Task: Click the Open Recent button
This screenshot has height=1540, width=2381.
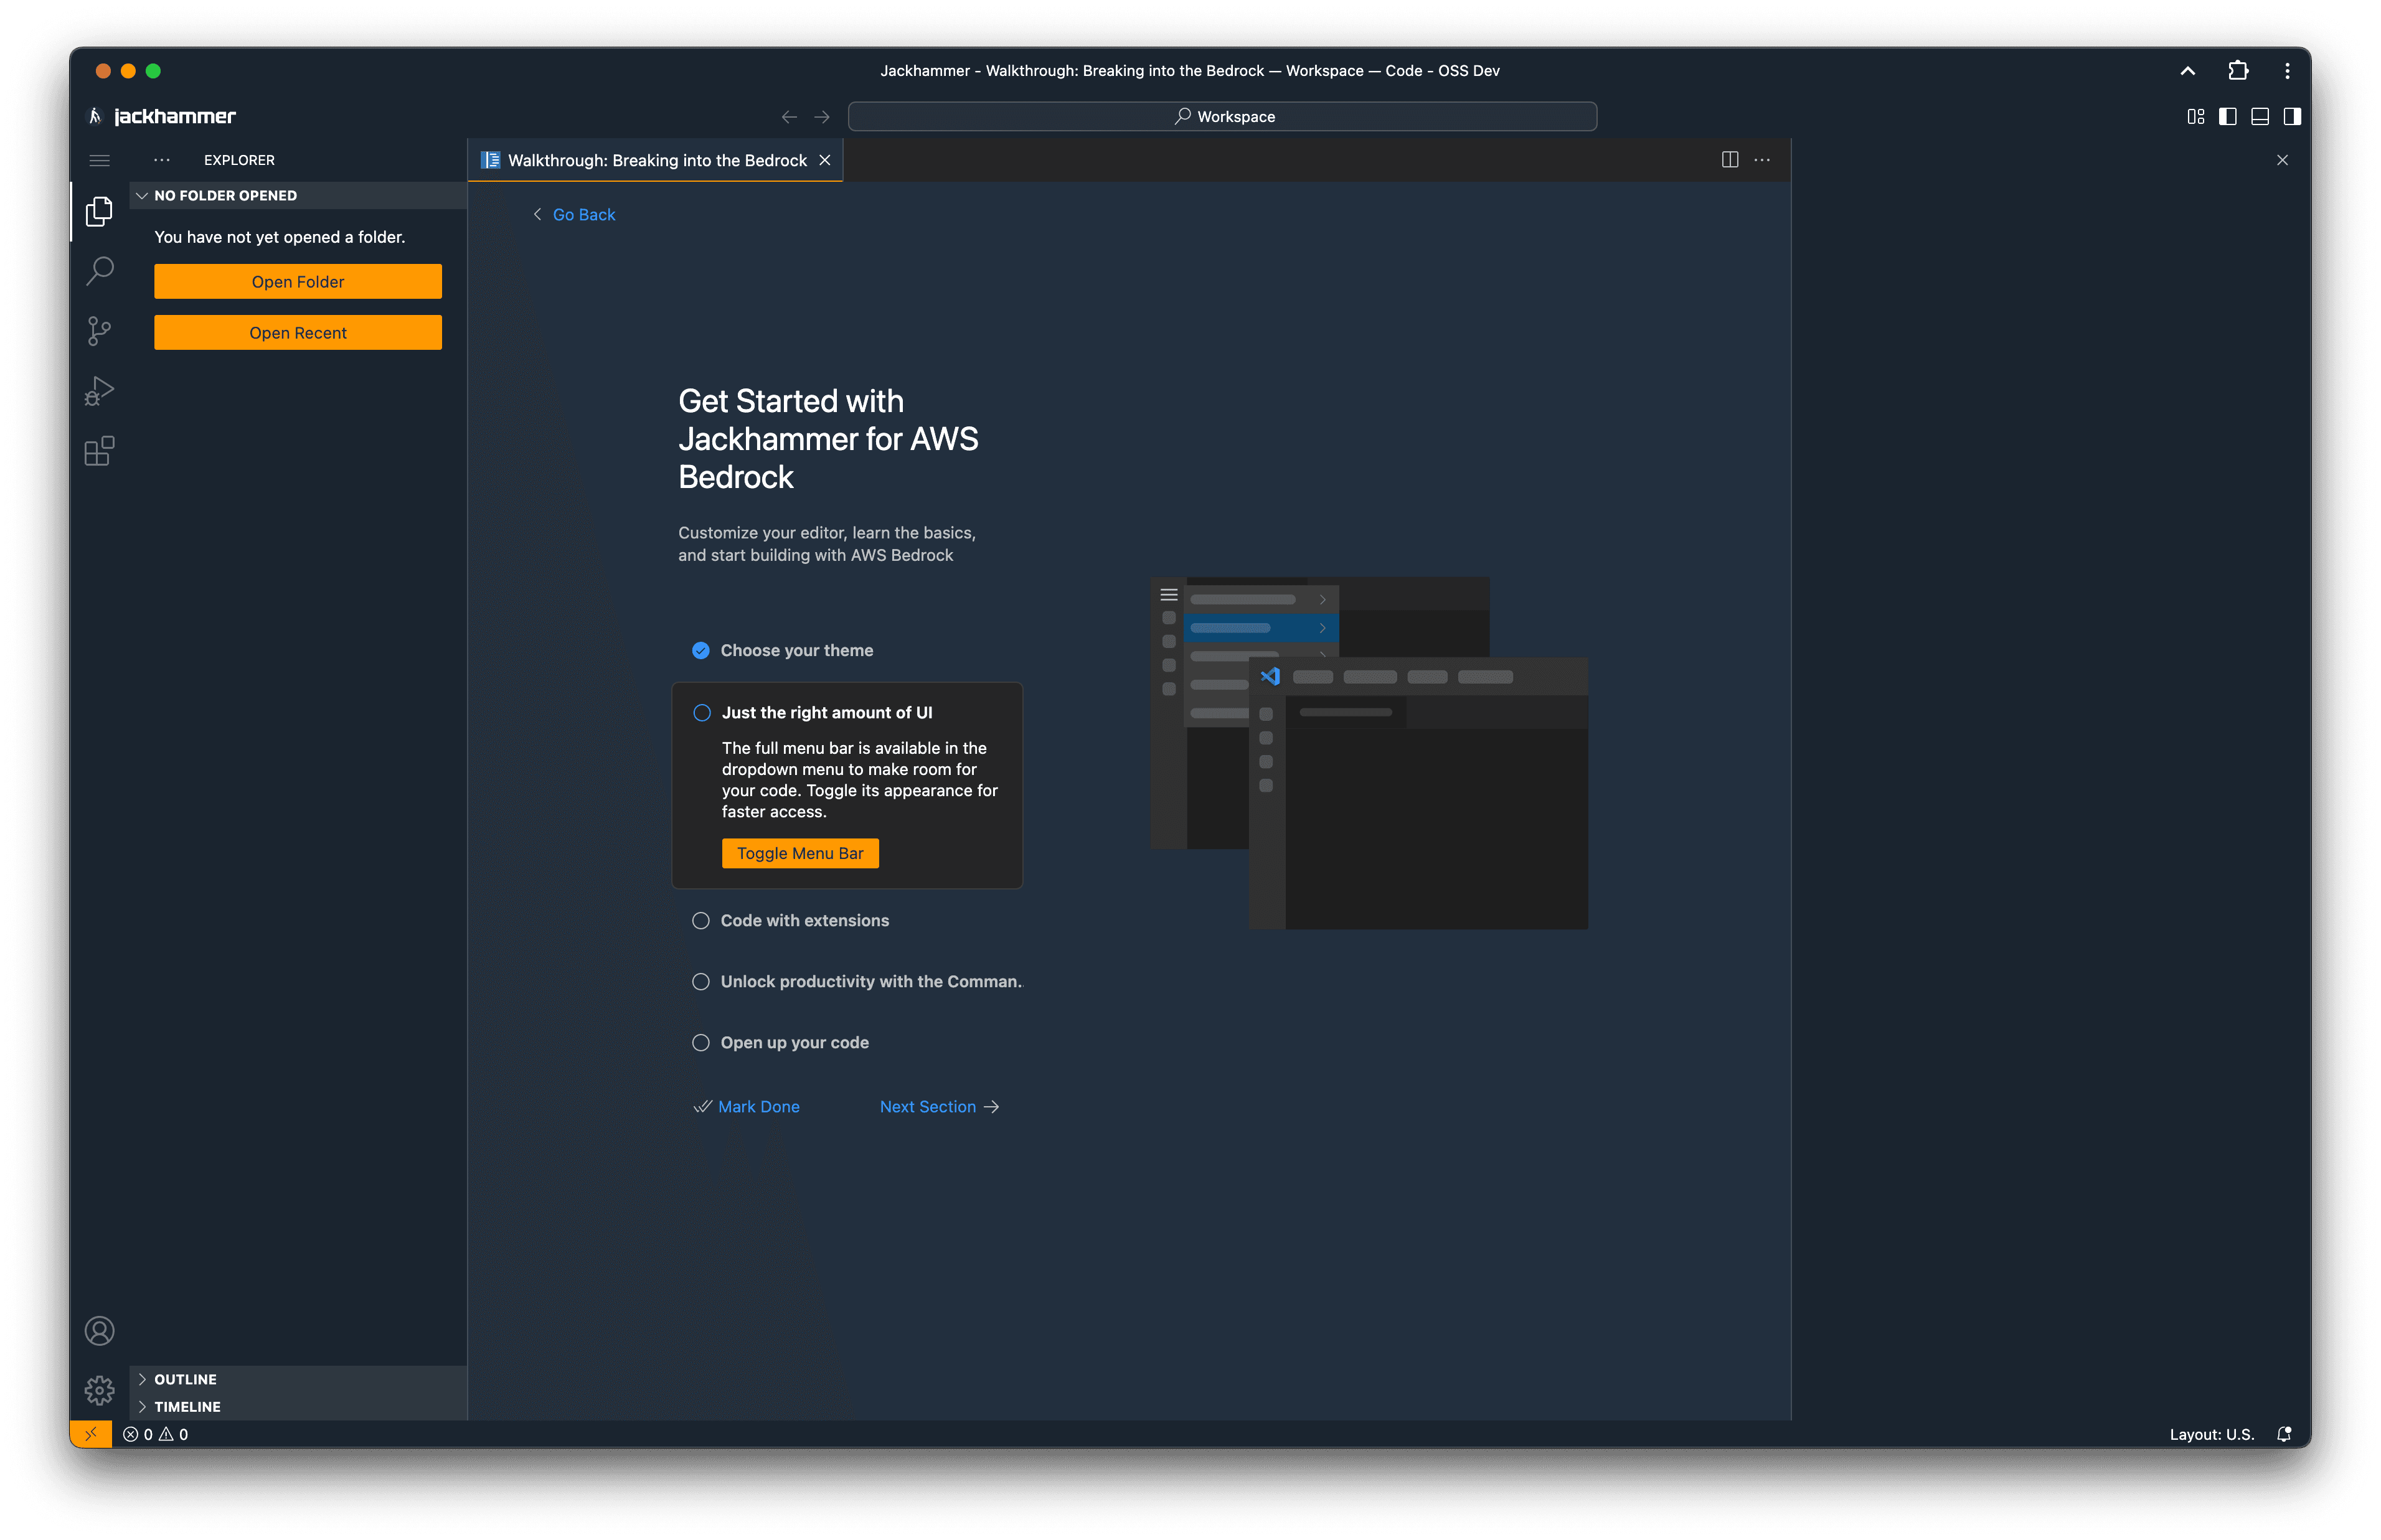Action: (x=298, y=333)
